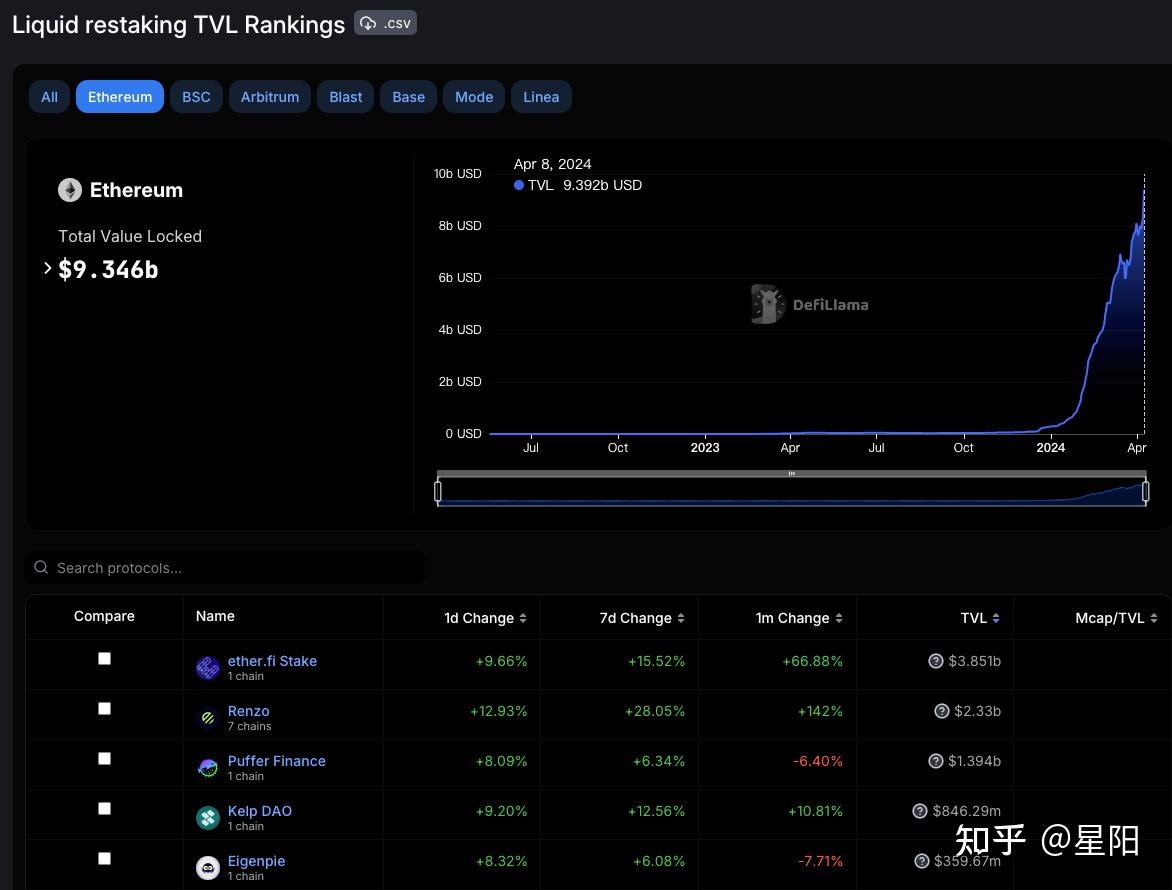This screenshot has height=890, width=1172.
Task: Click the Ethereum logo icon
Action: click(x=70, y=190)
